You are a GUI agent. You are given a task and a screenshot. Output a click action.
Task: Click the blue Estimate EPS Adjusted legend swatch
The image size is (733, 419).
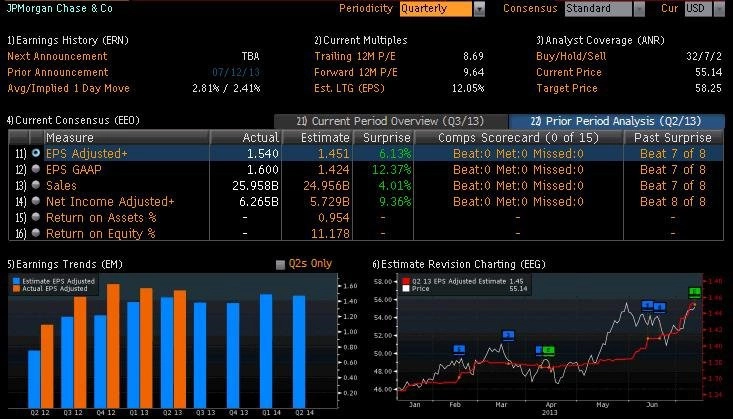pyautogui.click(x=16, y=281)
